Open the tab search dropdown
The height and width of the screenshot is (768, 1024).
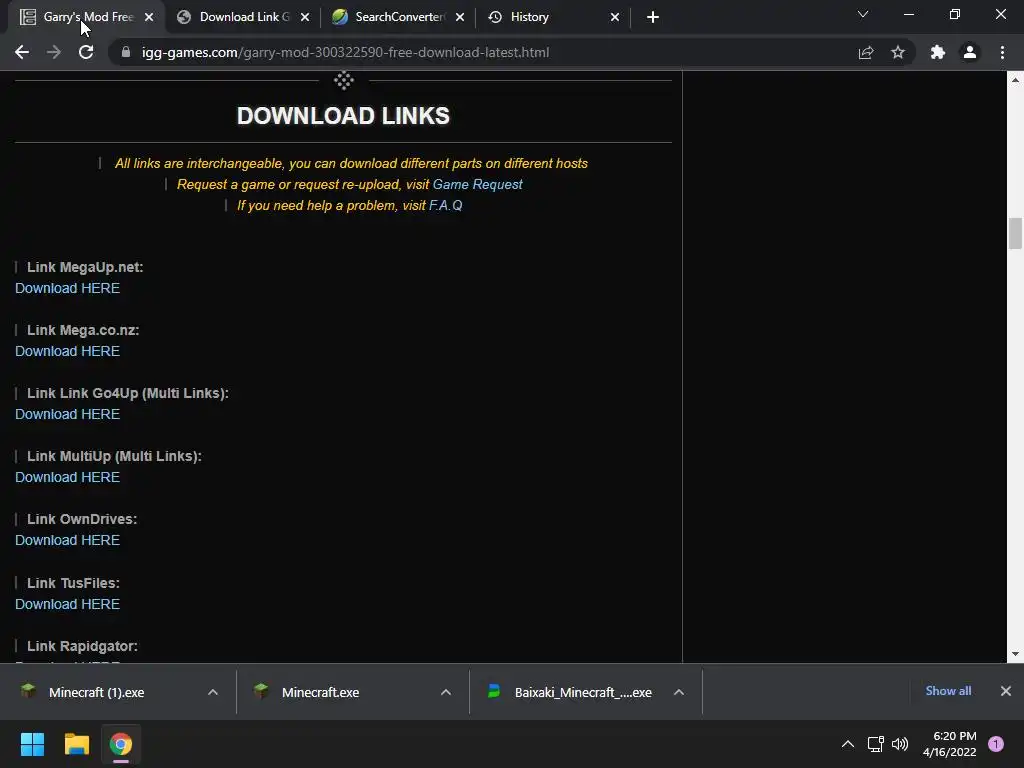[863, 14]
